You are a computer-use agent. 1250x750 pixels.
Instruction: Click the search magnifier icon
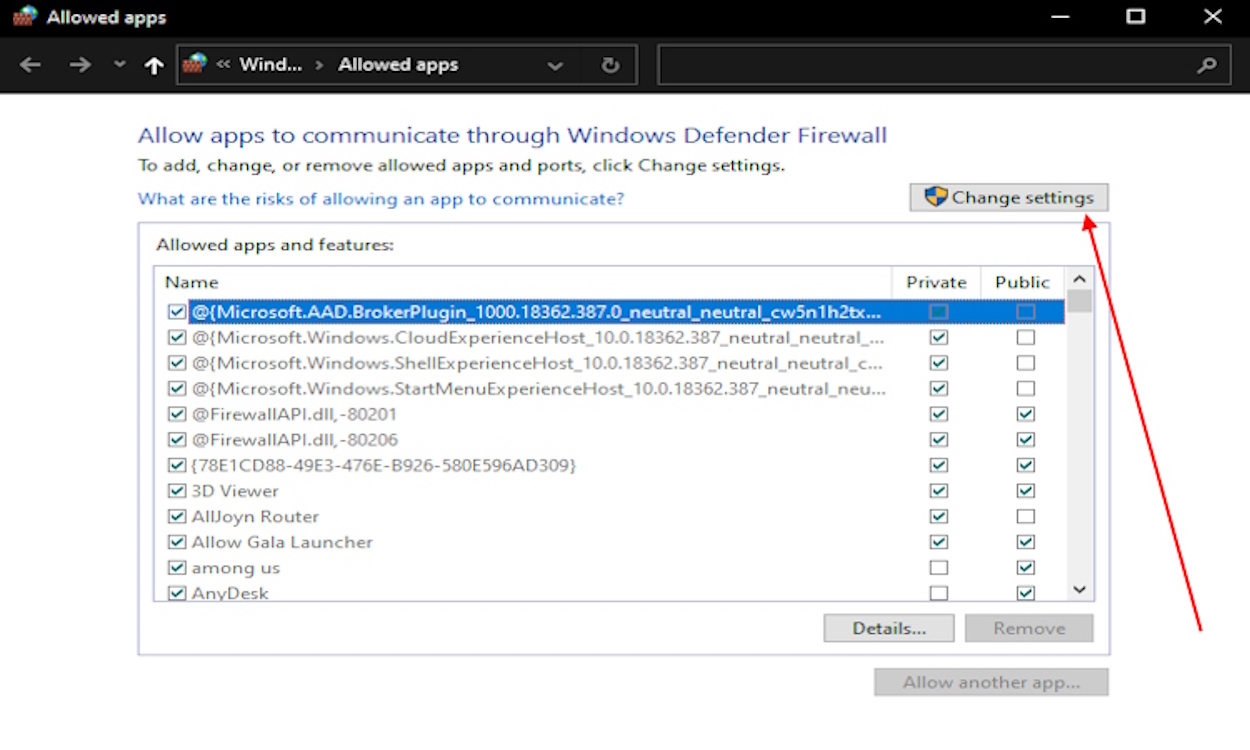click(x=1207, y=65)
